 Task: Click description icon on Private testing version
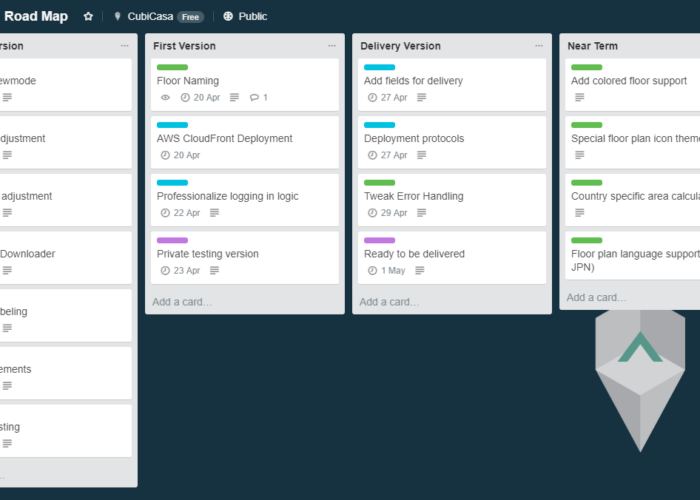pos(214,270)
